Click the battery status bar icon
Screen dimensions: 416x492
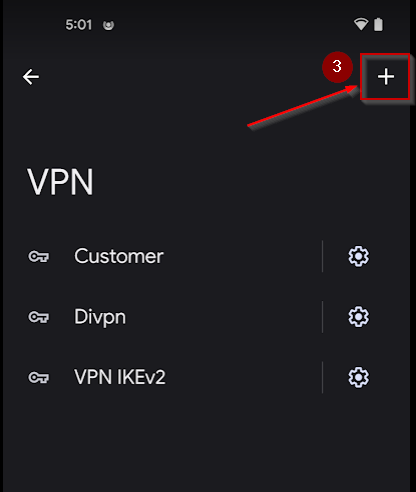pyautogui.click(x=378, y=25)
